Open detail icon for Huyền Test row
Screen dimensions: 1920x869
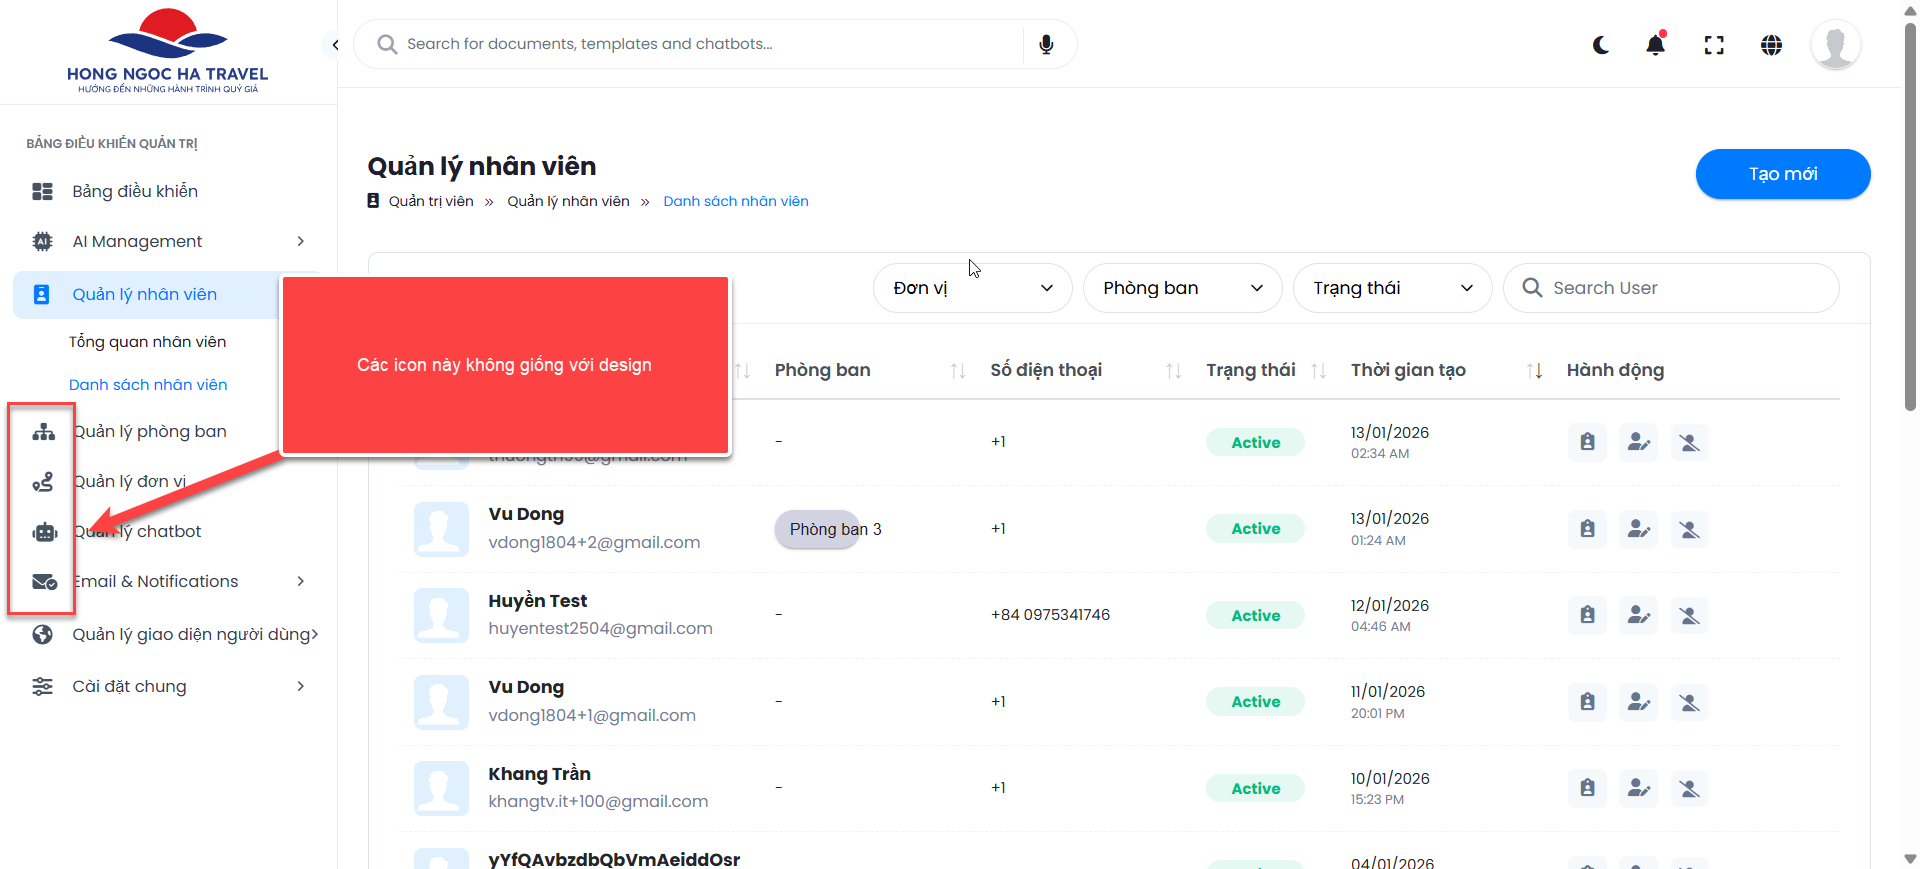[1587, 615]
